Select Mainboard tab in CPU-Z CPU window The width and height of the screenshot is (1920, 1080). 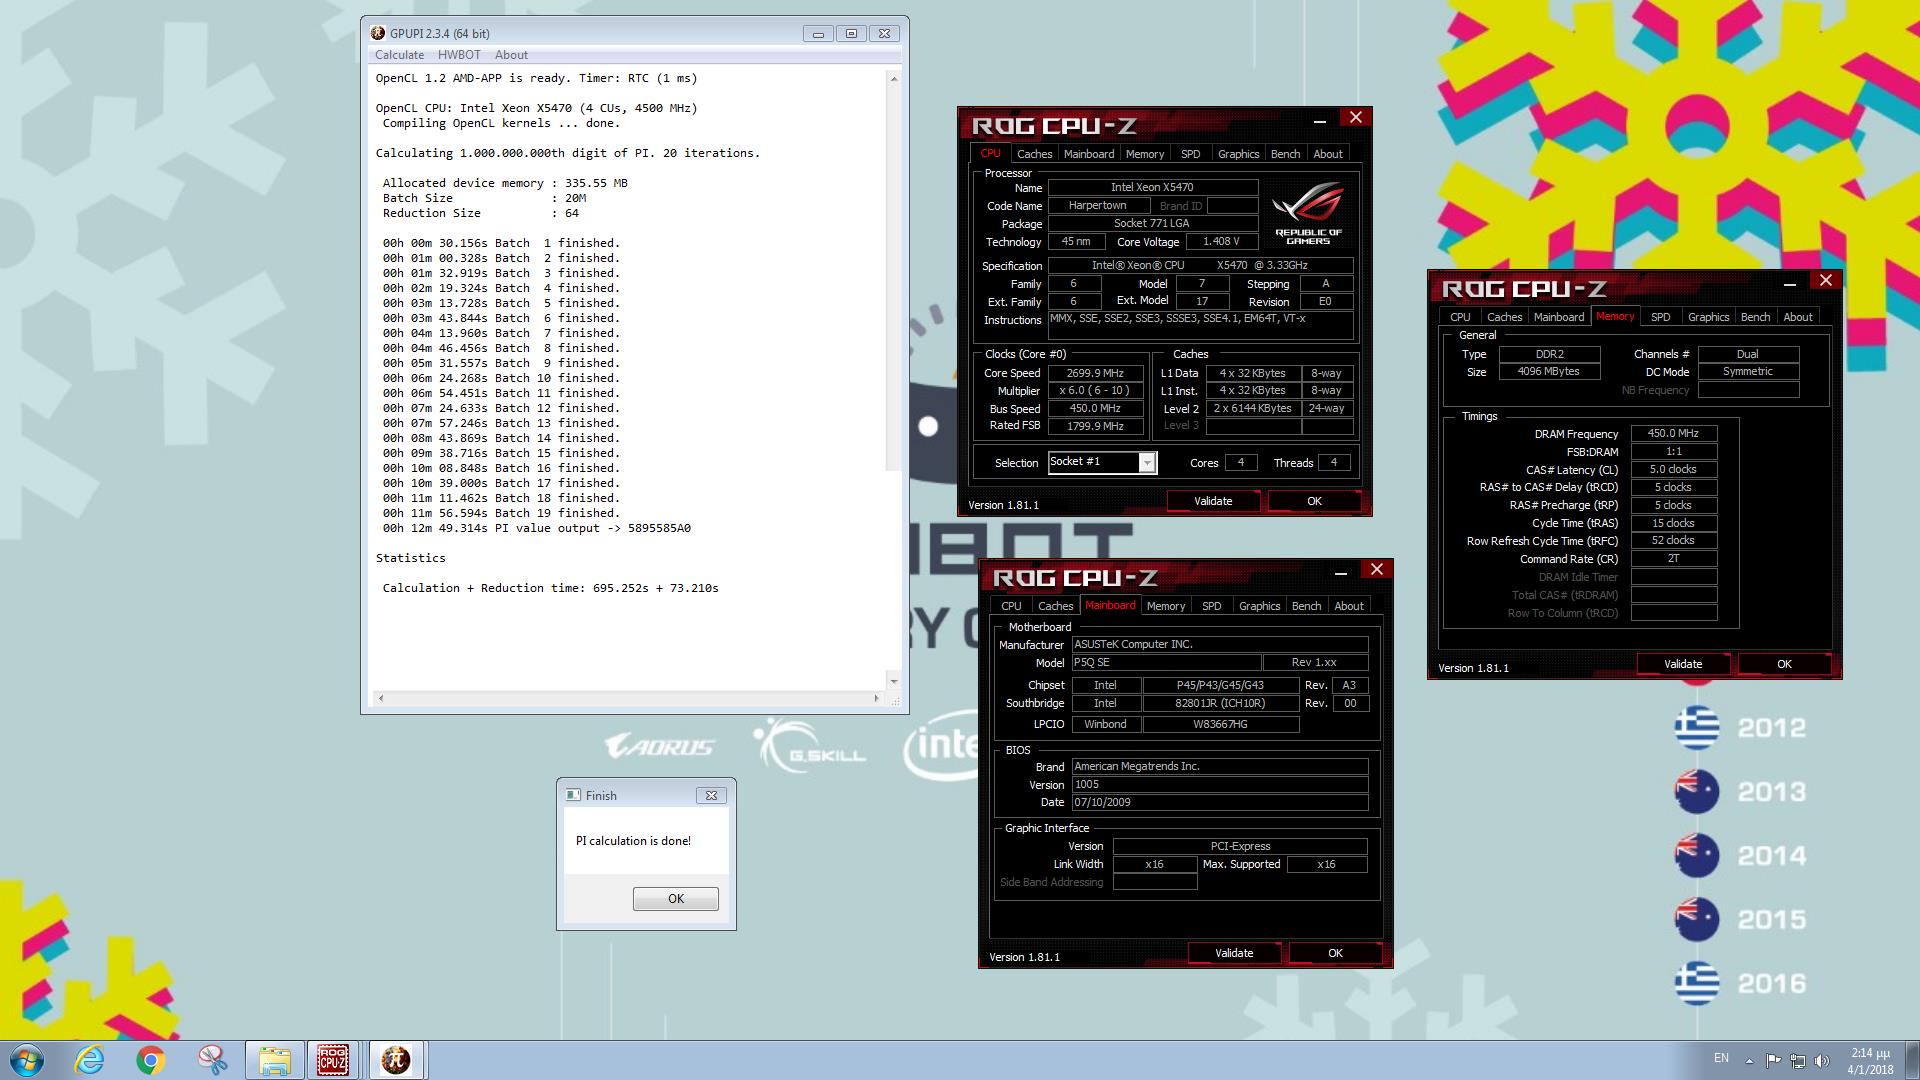1089,154
